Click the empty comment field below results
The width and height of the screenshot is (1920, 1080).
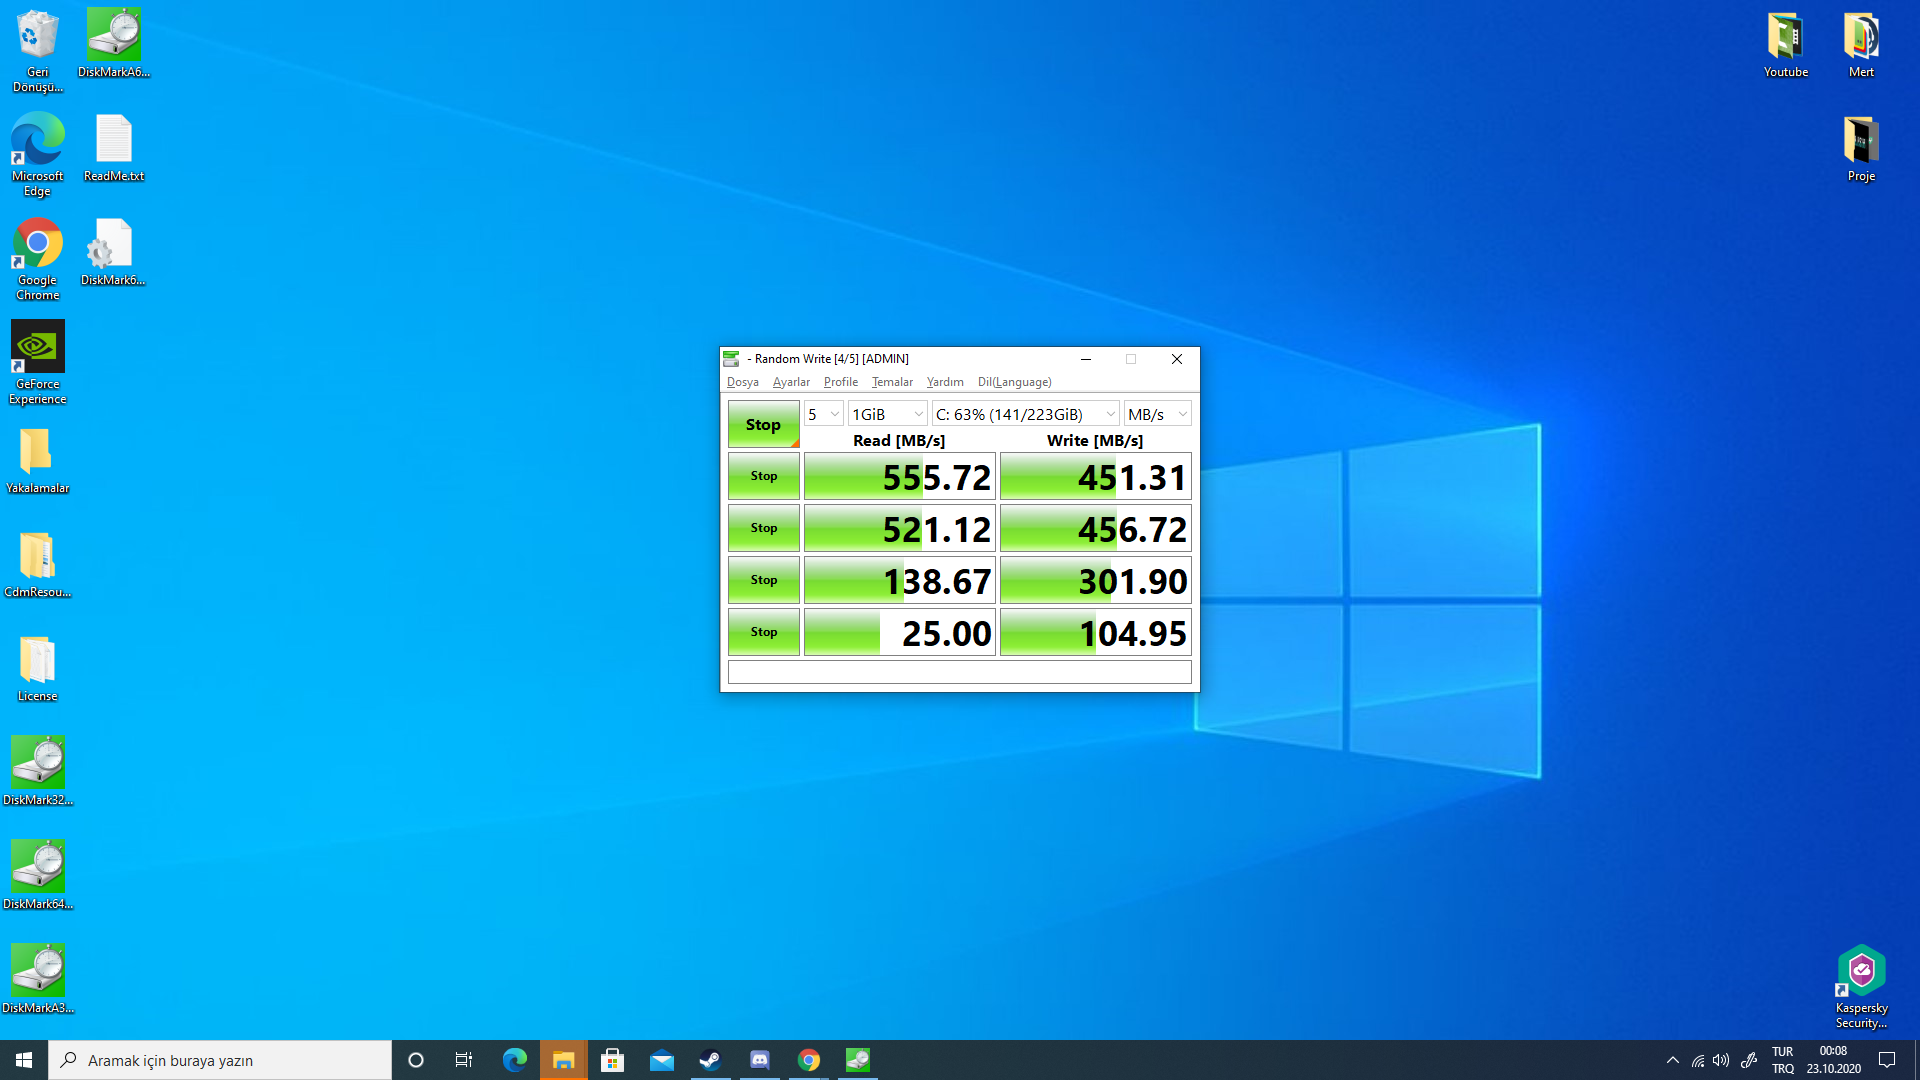960,672
